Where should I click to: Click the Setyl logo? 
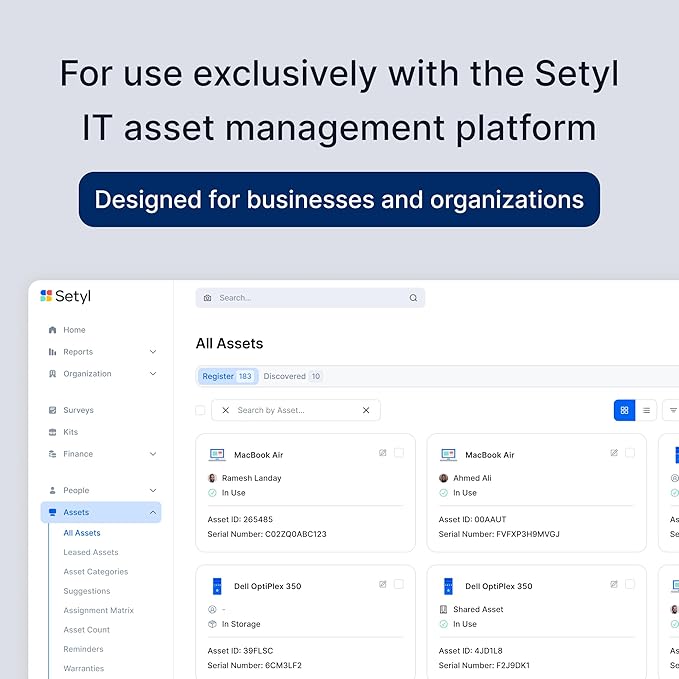[x=65, y=296]
